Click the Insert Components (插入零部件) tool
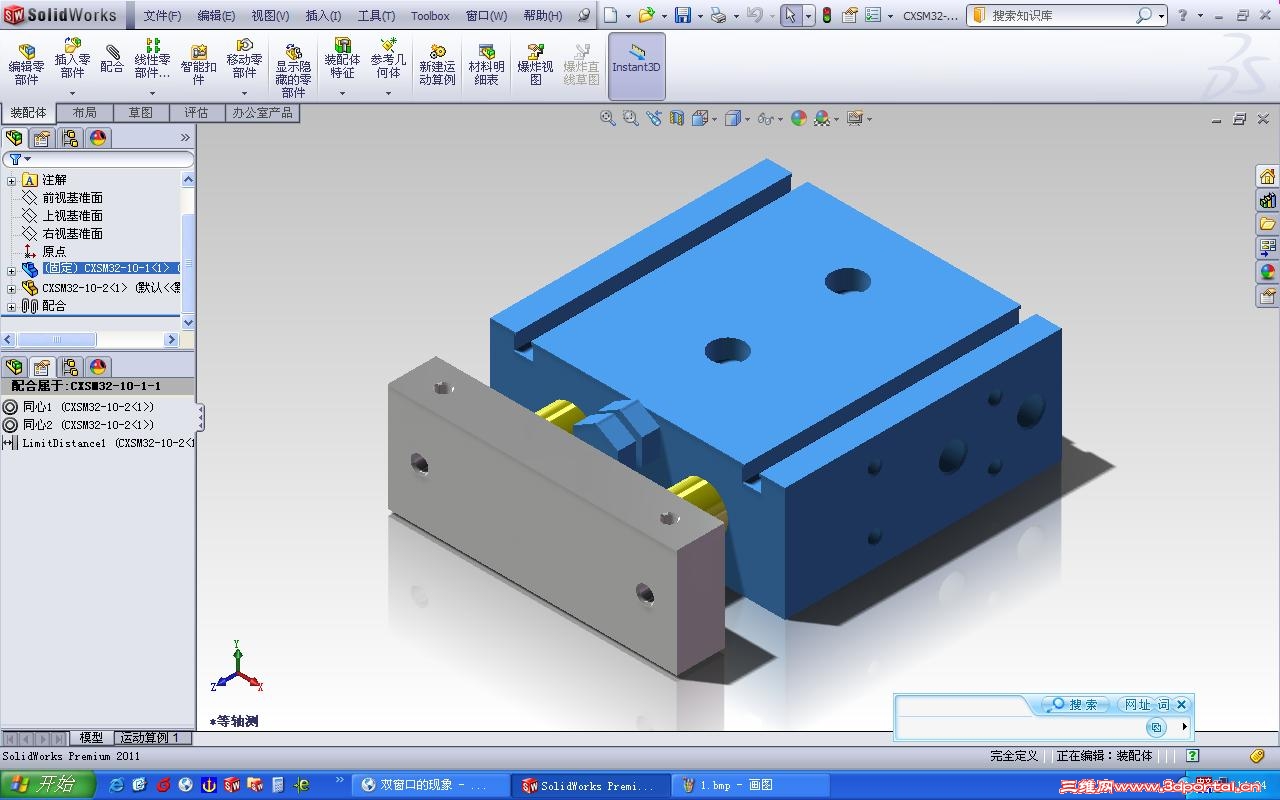The width and height of the screenshot is (1280, 800). [72, 60]
